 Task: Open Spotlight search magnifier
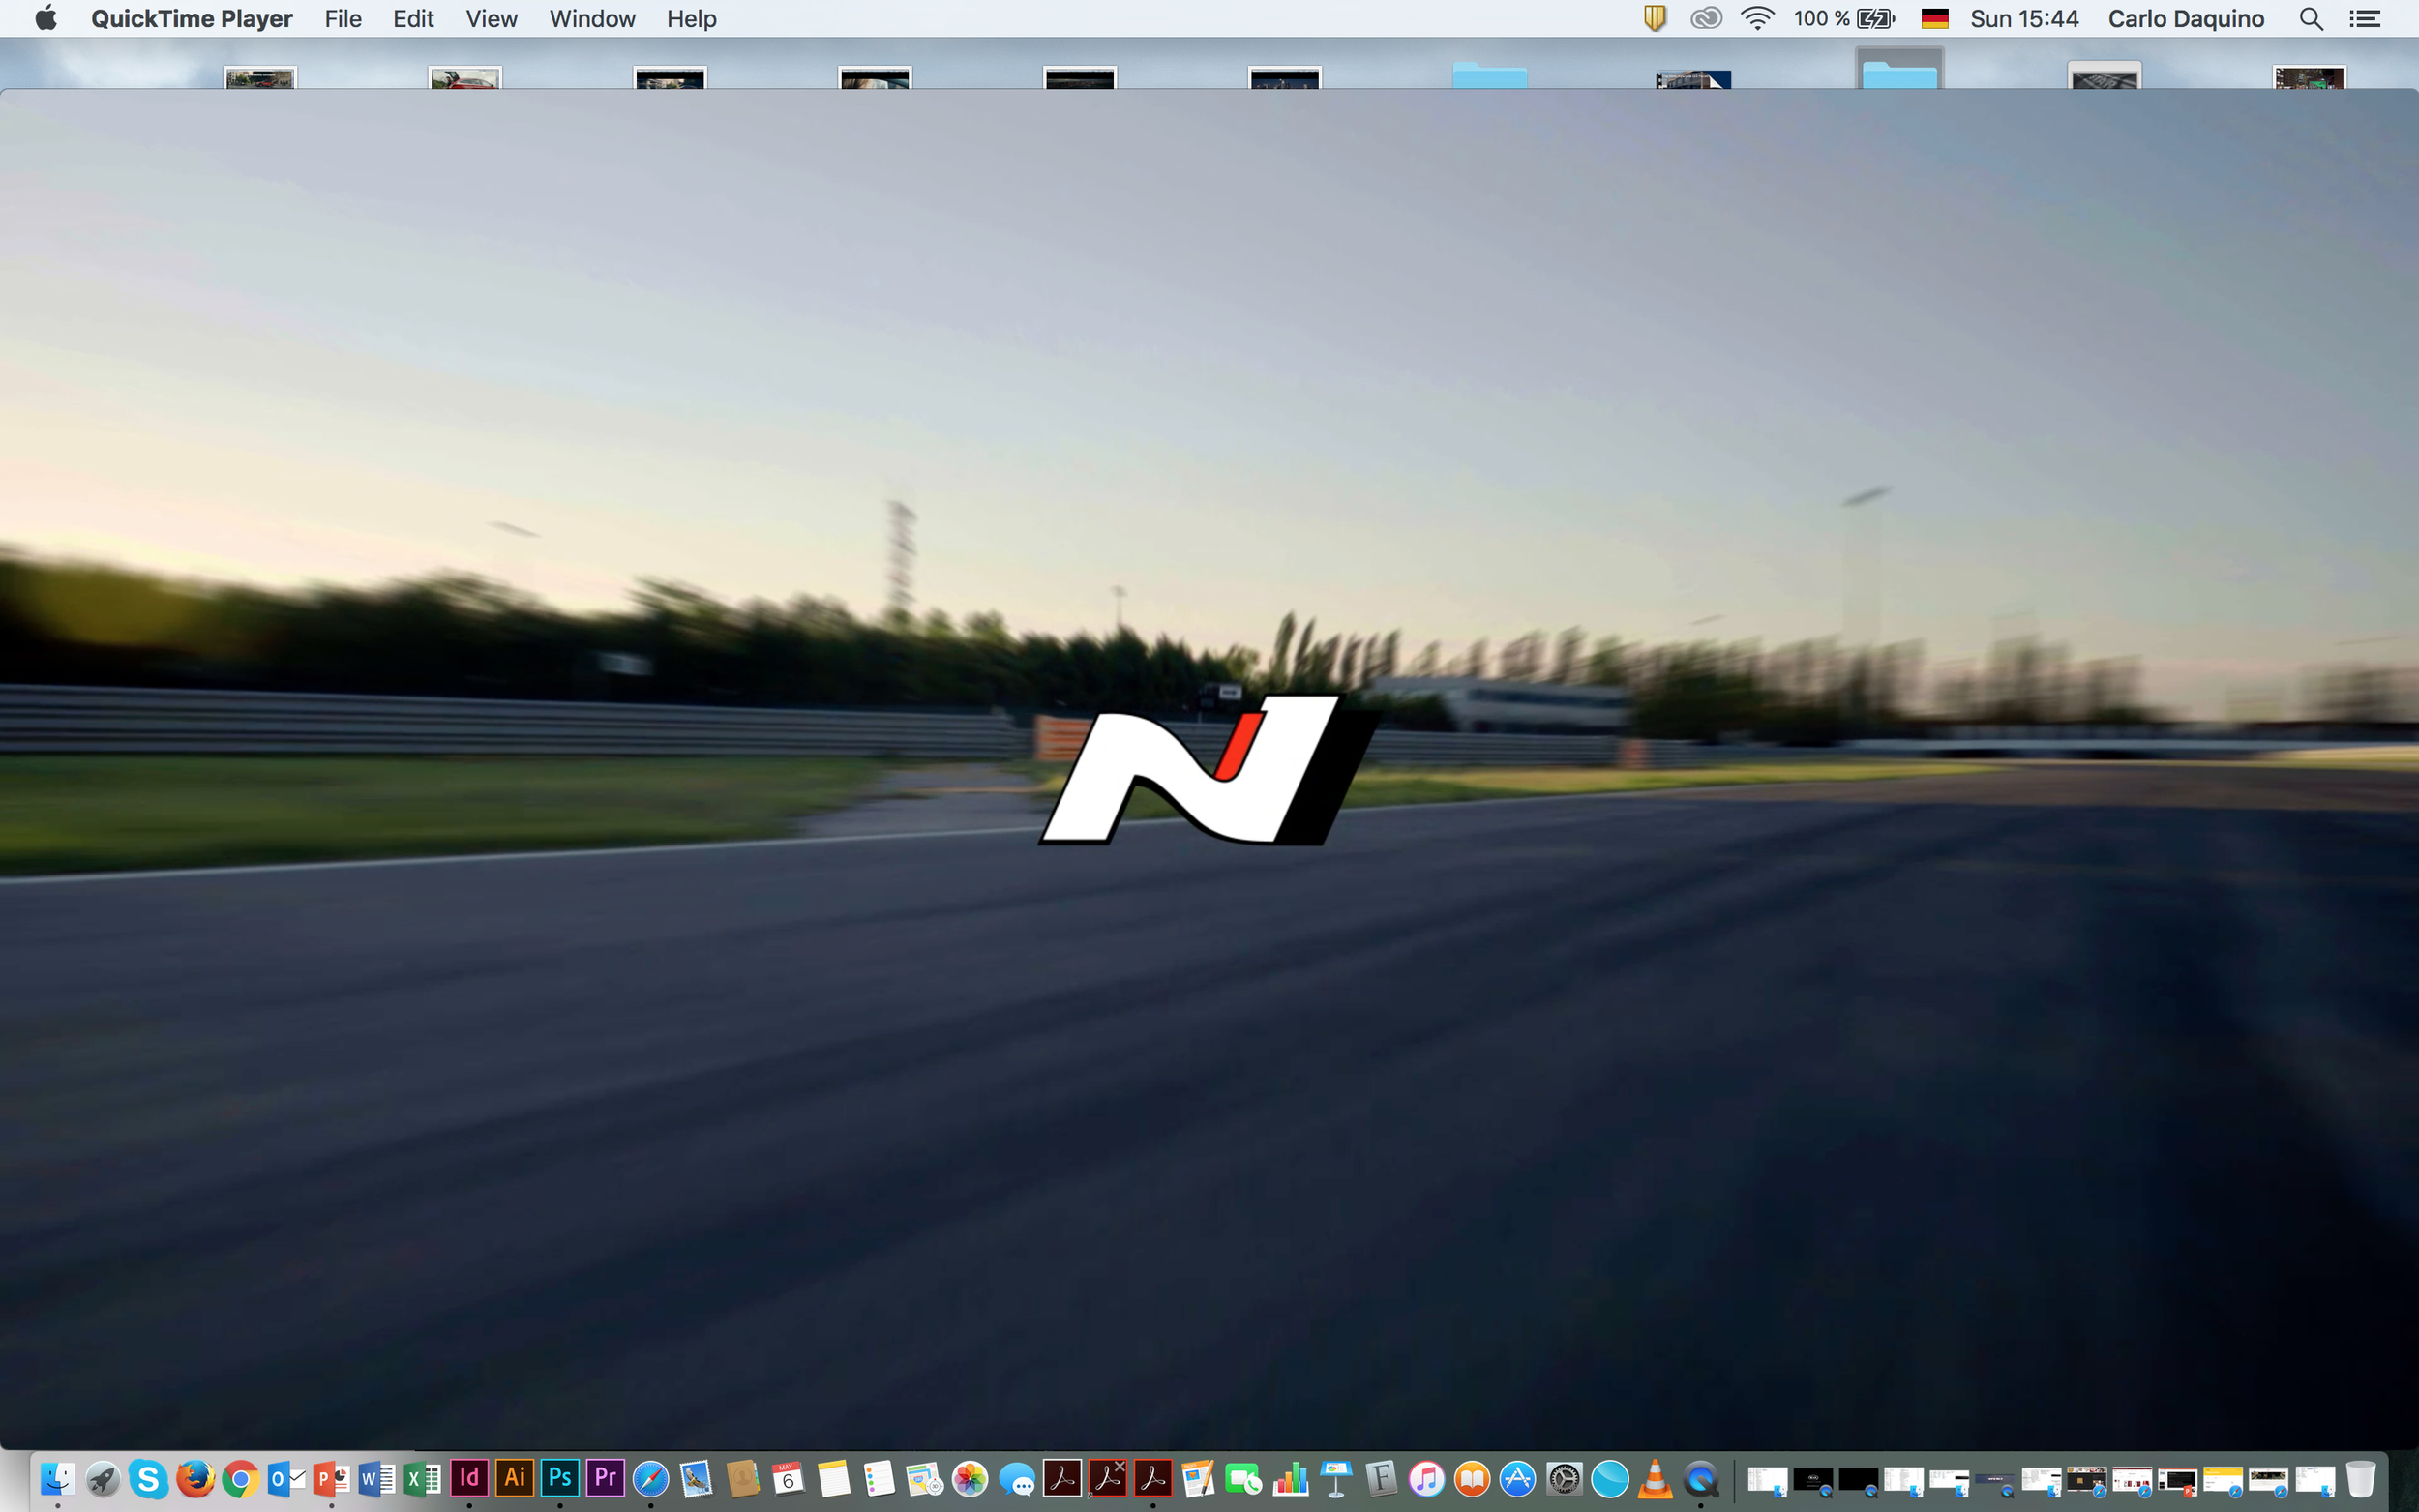2310,19
